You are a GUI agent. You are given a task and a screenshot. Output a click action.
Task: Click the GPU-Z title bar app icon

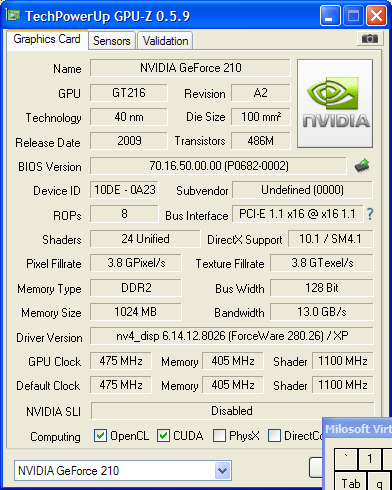(13, 15)
